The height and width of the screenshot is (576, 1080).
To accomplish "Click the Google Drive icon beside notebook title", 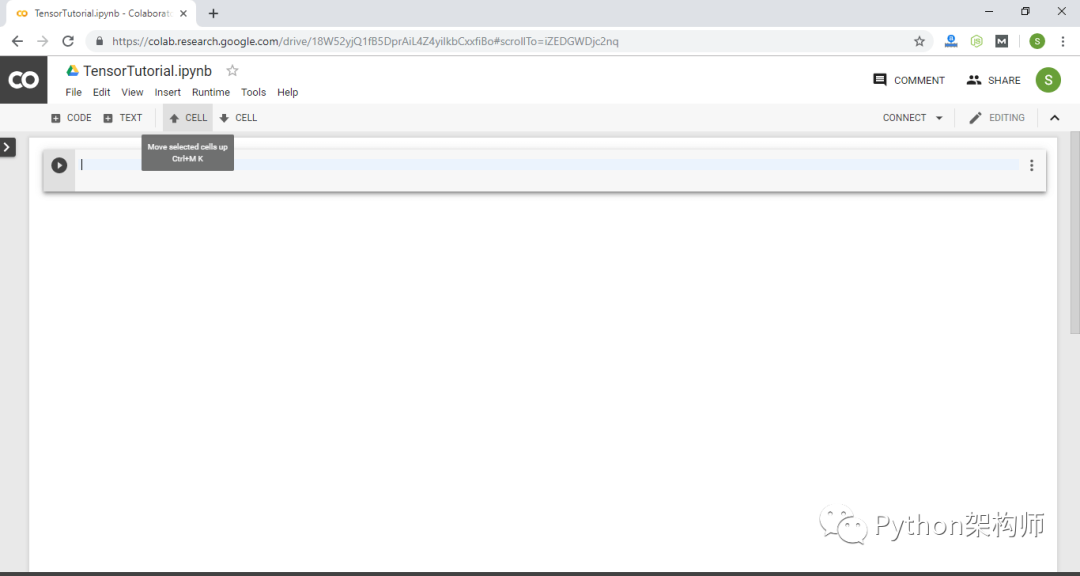I will [72, 71].
